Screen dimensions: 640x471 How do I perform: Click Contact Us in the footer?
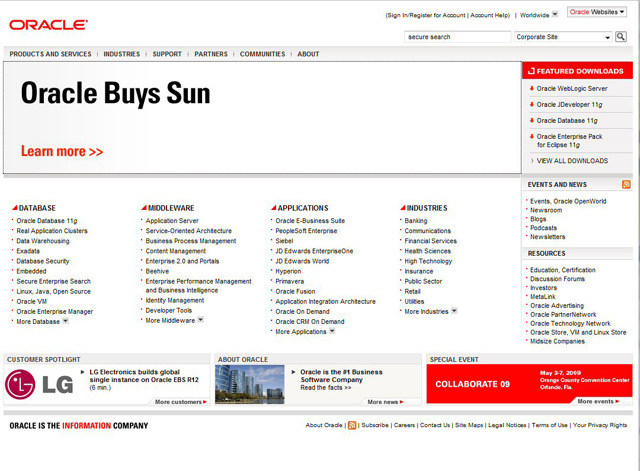(435, 425)
